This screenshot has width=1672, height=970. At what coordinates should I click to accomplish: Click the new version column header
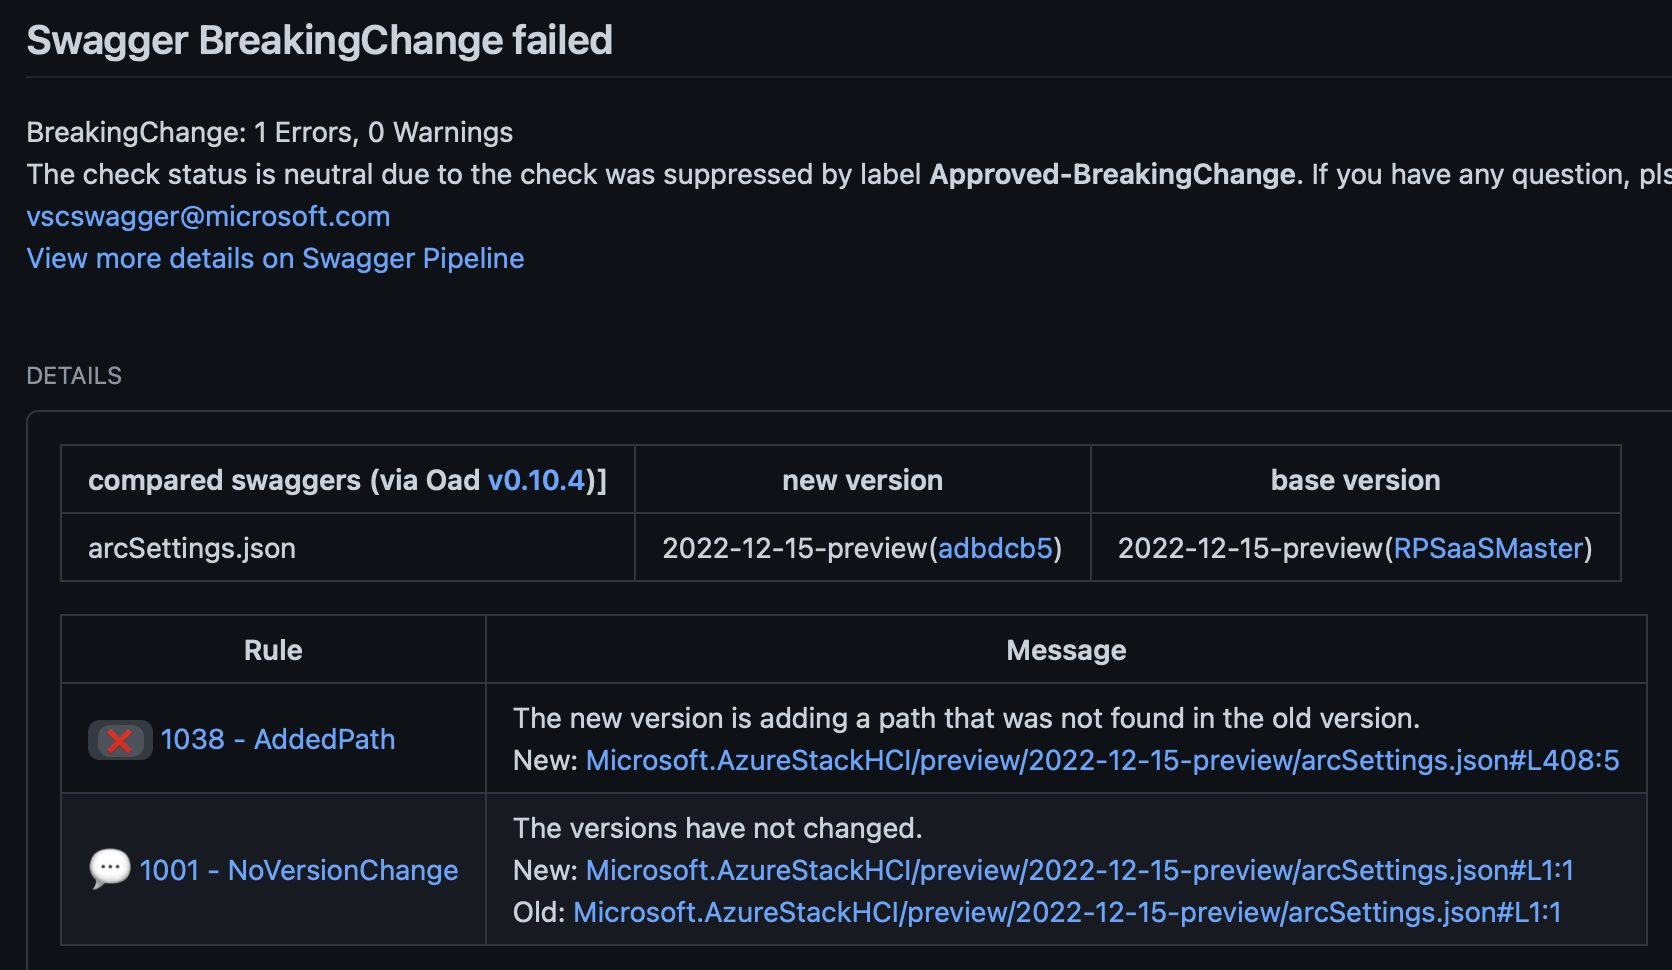[862, 480]
